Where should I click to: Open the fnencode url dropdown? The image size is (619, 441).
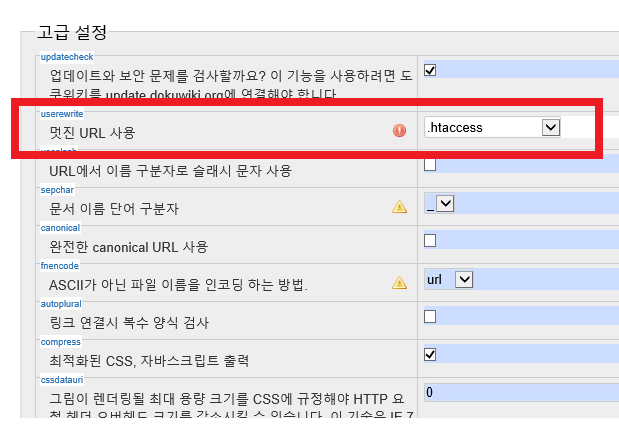click(x=448, y=280)
